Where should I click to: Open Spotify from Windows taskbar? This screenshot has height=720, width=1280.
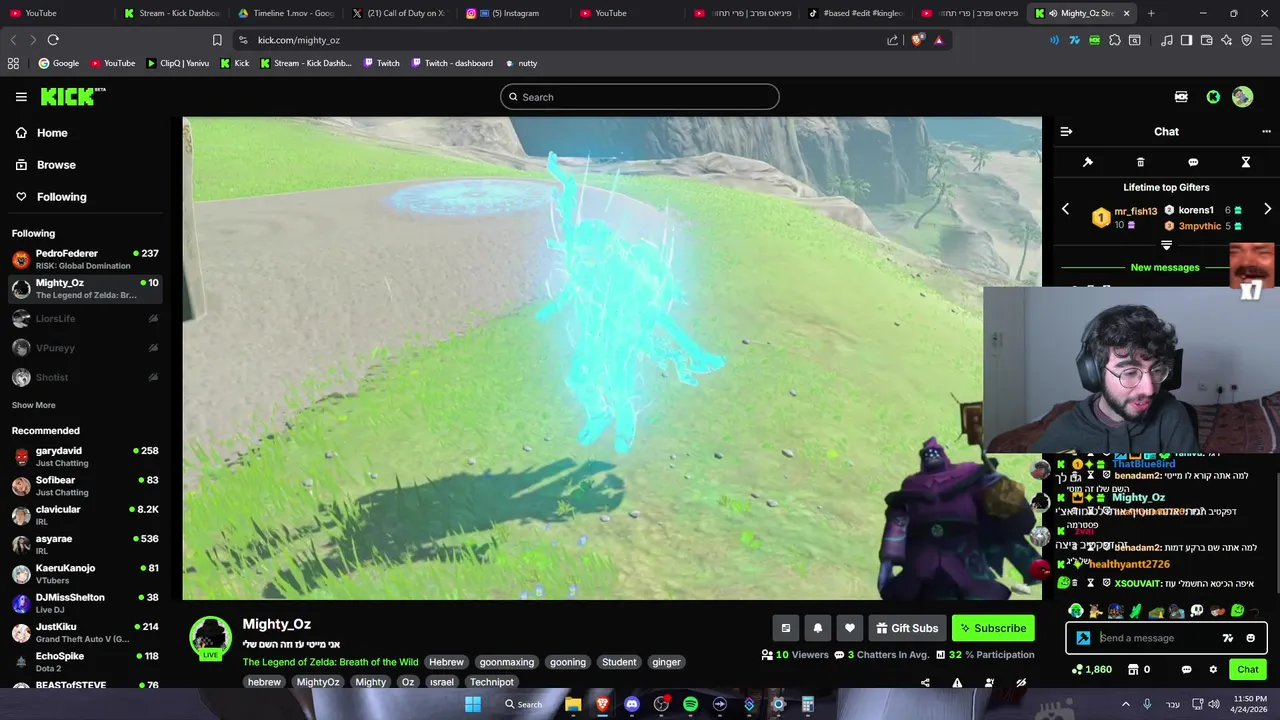(x=690, y=704)
